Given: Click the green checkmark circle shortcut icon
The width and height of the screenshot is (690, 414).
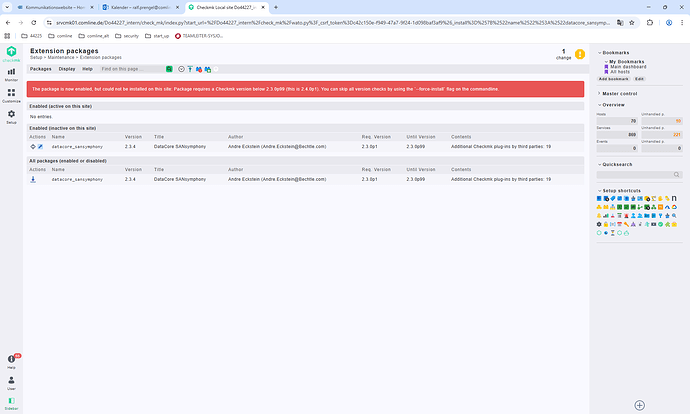Looking at the screenshot, I should [661, 224].
